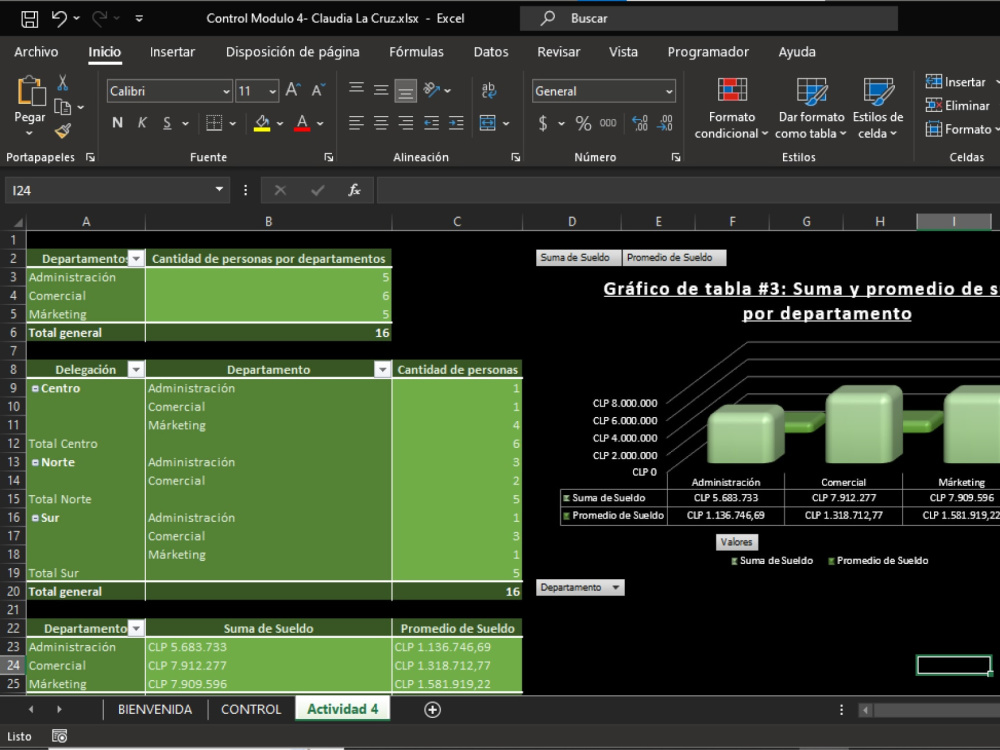Click the Buscar search box
The width and height of the screenshot is (1000, 750).
point(709,18)
